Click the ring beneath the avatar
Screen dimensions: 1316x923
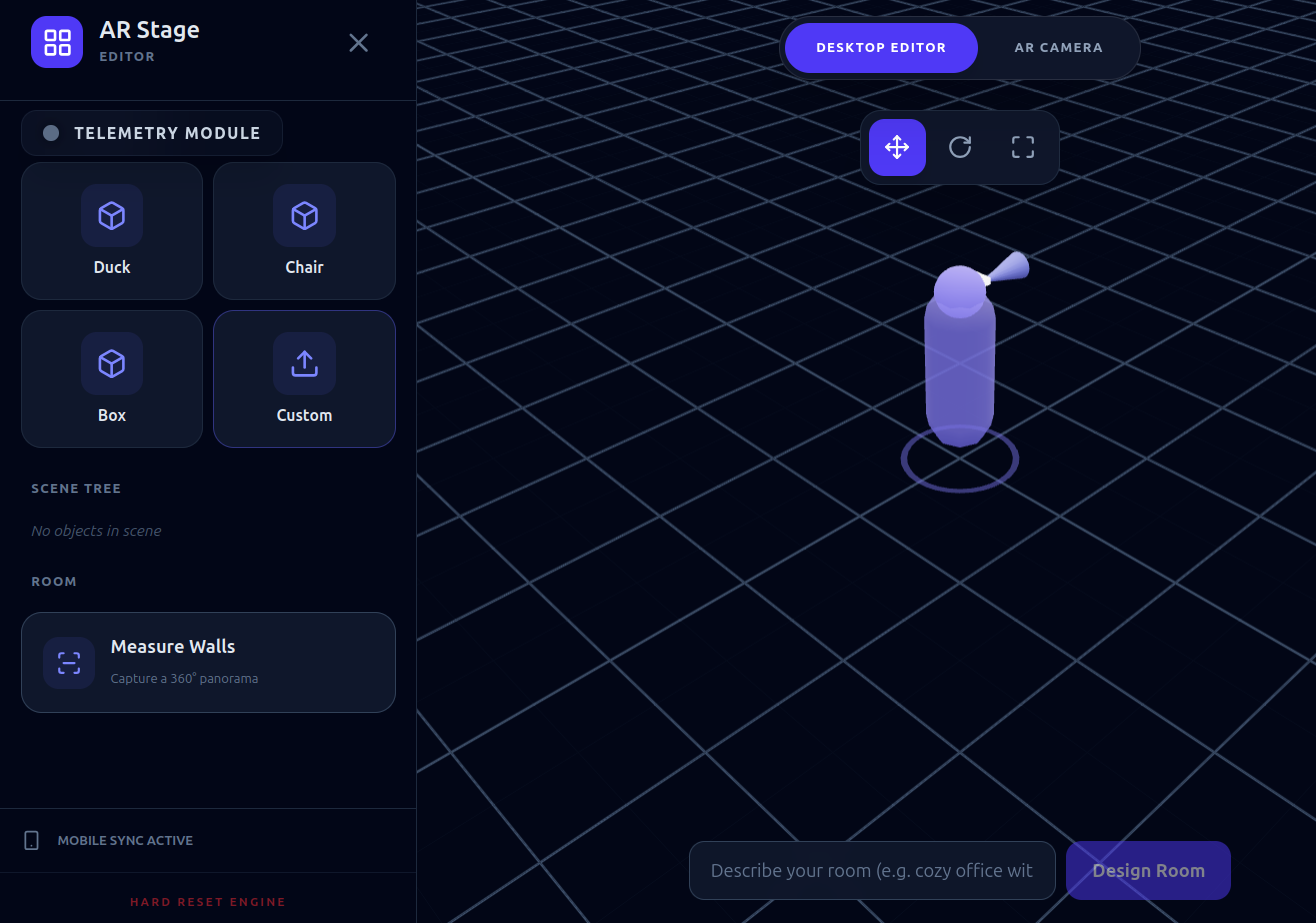[x=960, y=460]
